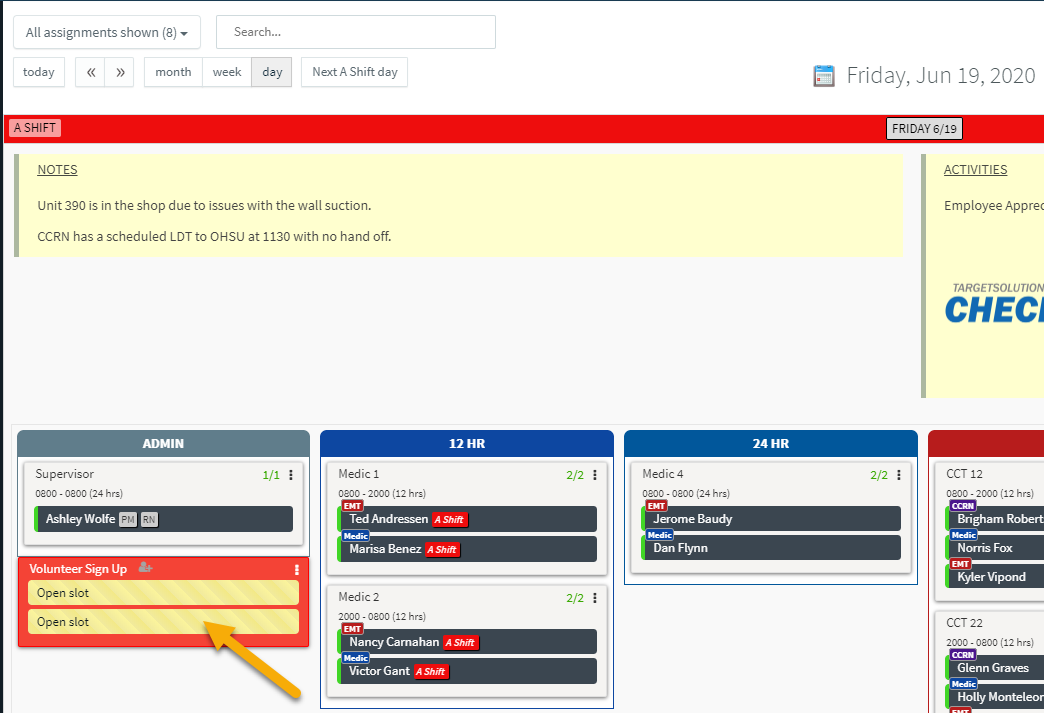Click A Shift badge on Victor Gant

tap(431, 672)
